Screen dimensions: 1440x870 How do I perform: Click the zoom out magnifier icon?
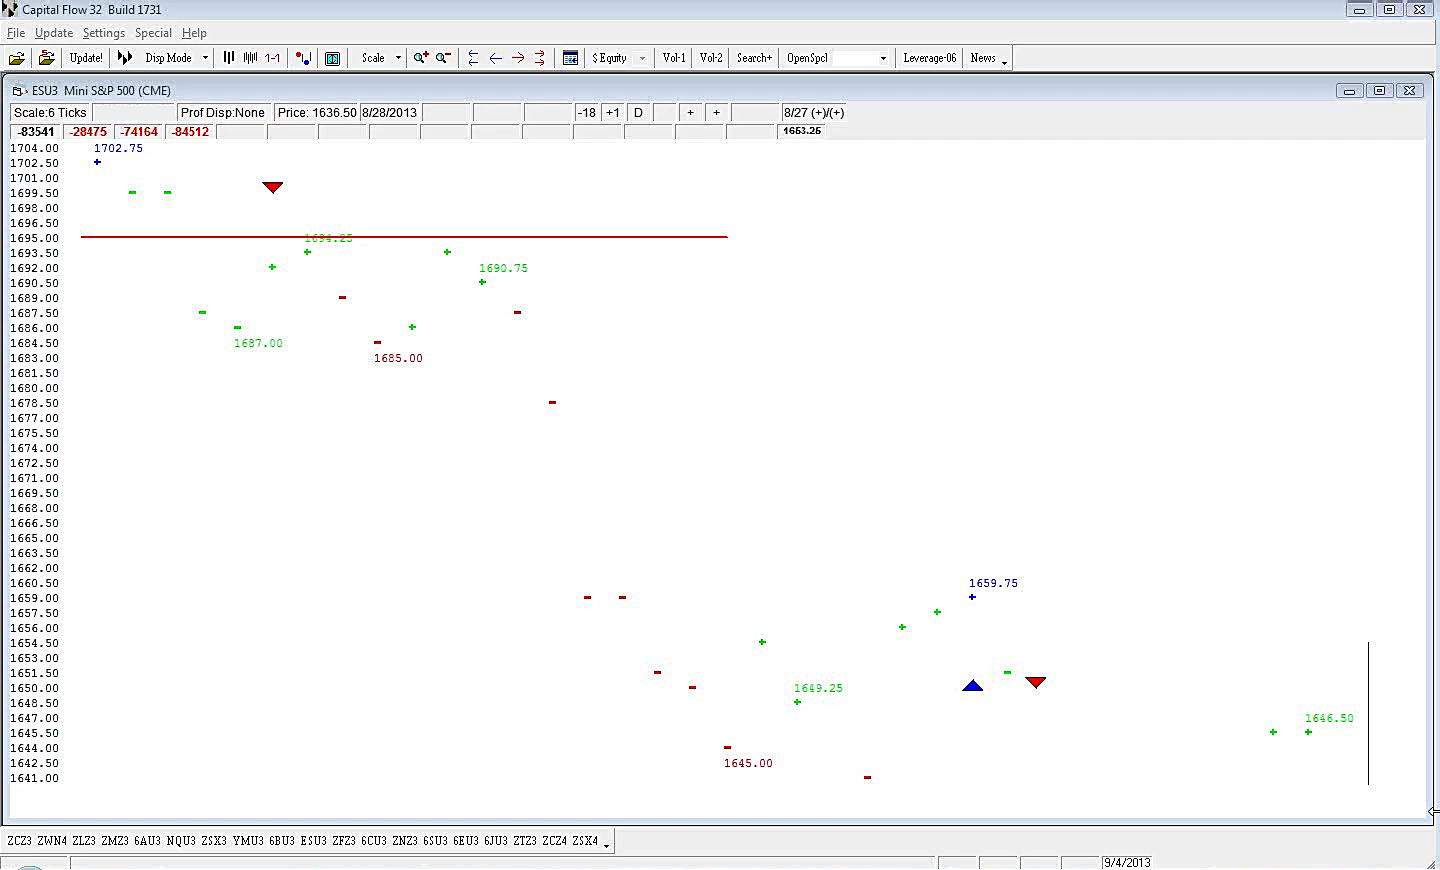tap(443, 58)
